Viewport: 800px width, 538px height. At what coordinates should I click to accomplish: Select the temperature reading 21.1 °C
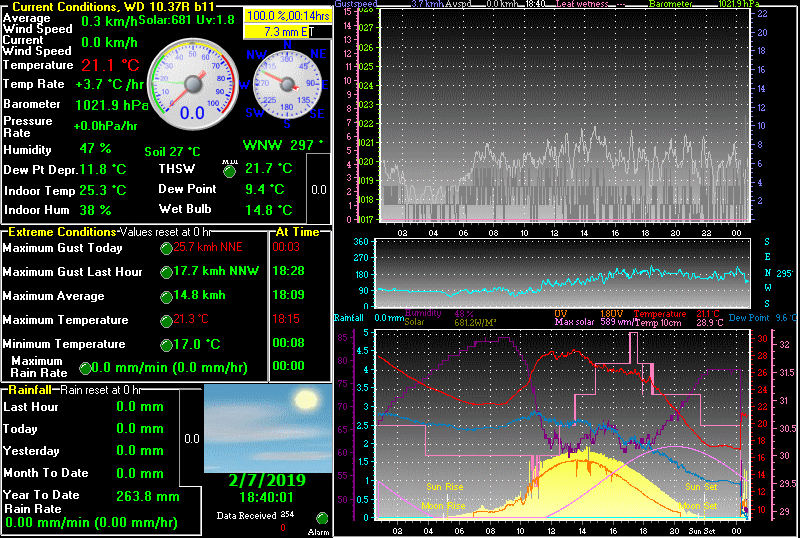[110, 65]
